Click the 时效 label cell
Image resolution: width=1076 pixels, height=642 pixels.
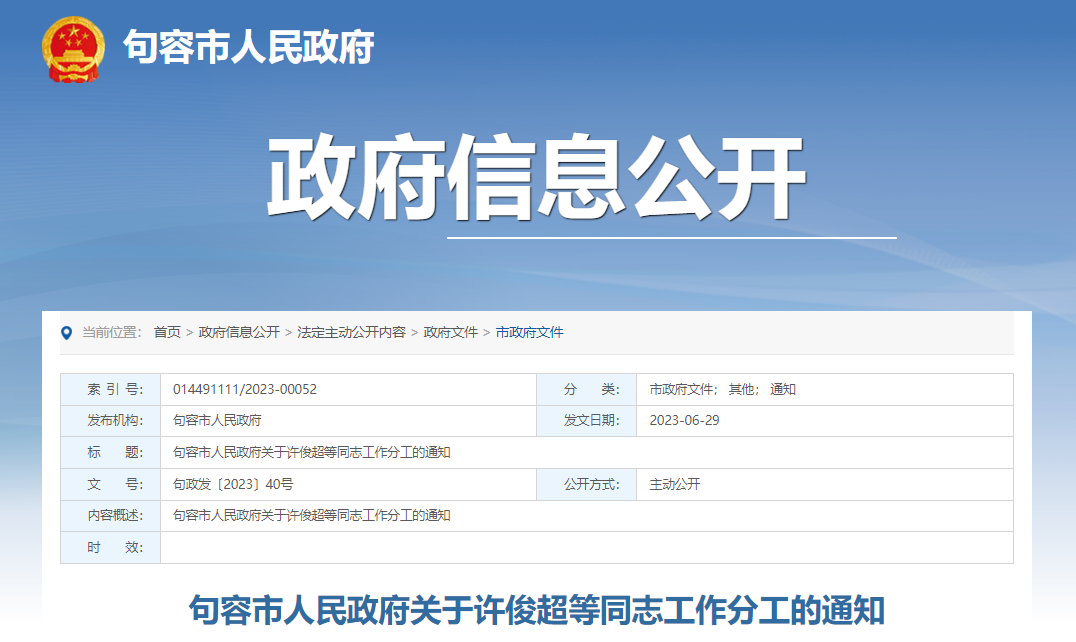click(x=110, y=547)
